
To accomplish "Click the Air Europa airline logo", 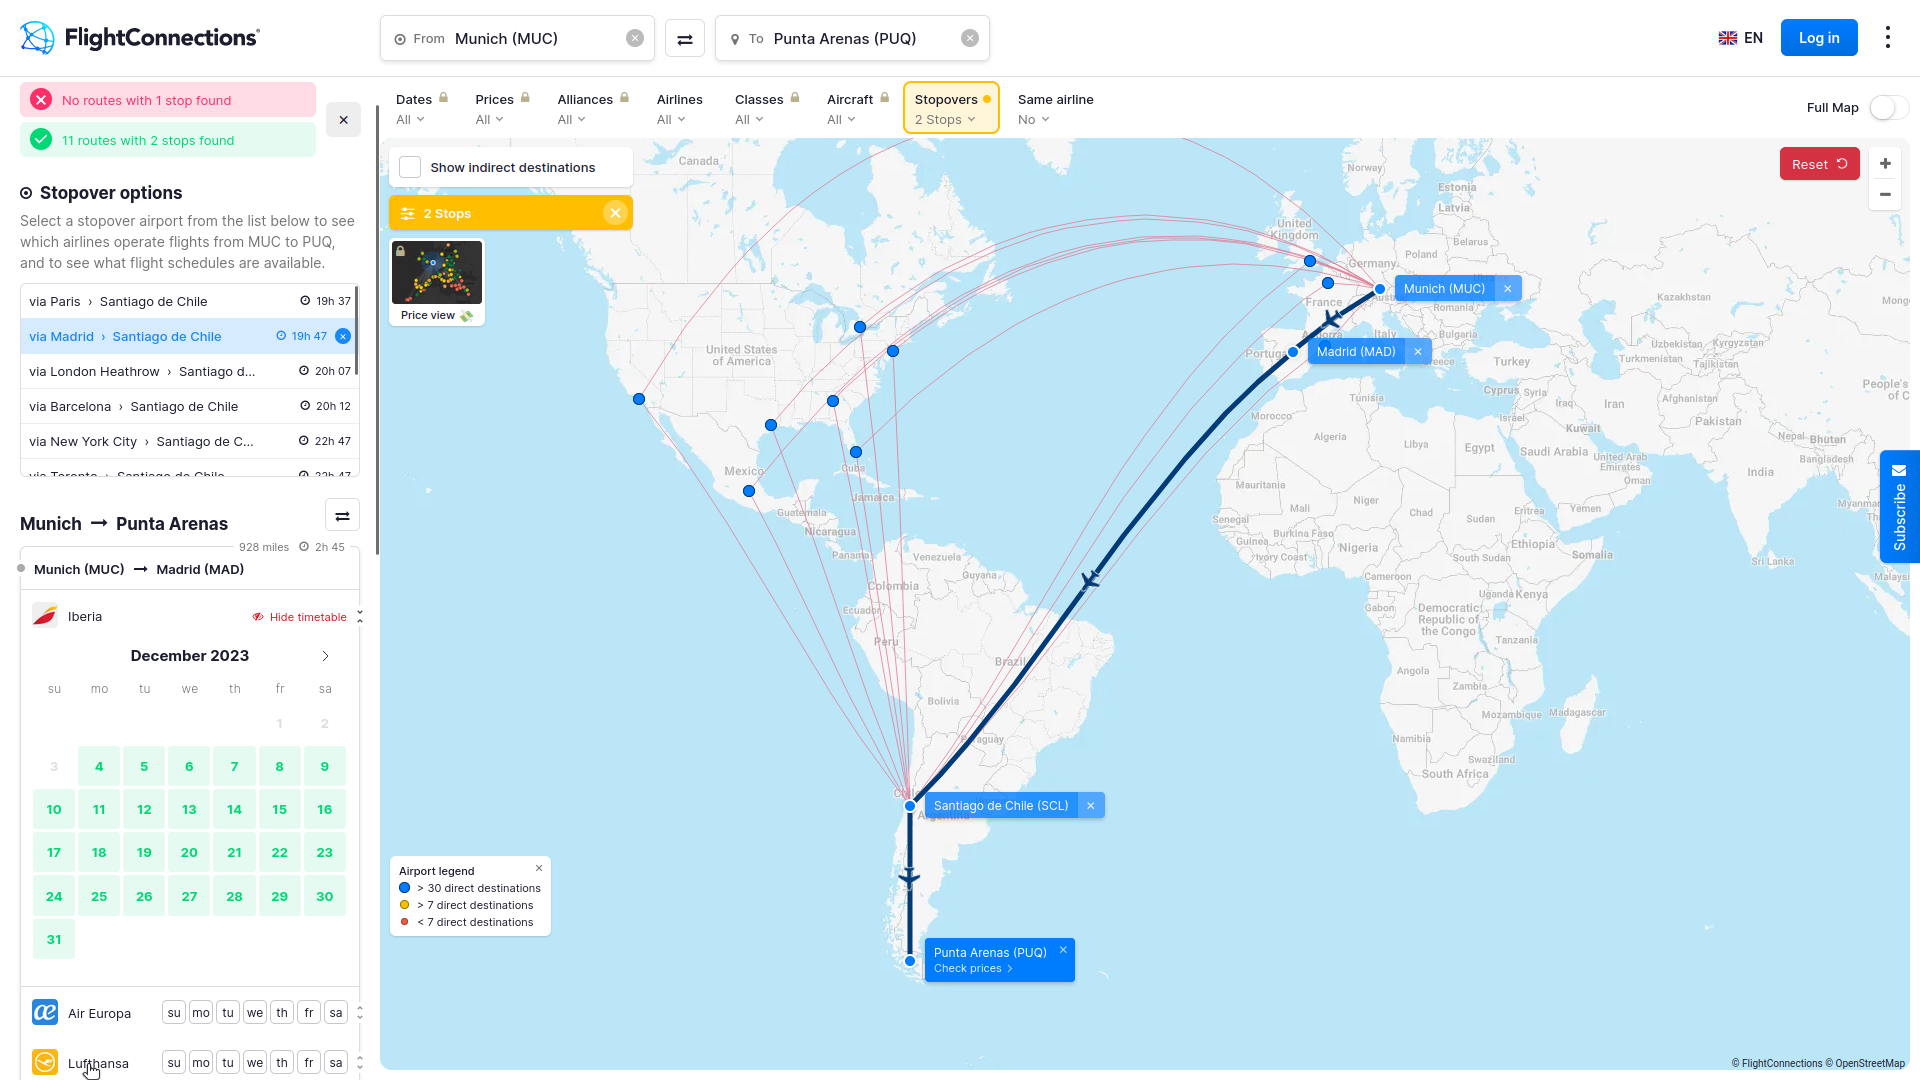I will click(45, 1013).
